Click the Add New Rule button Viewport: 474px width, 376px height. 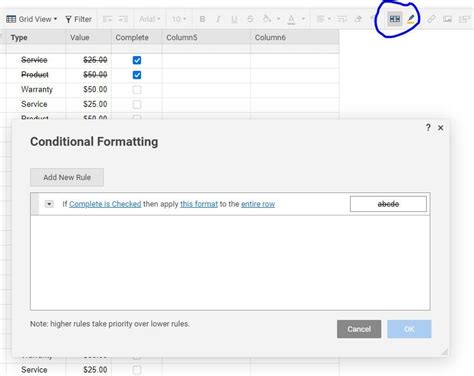click(x=67, y=177)
